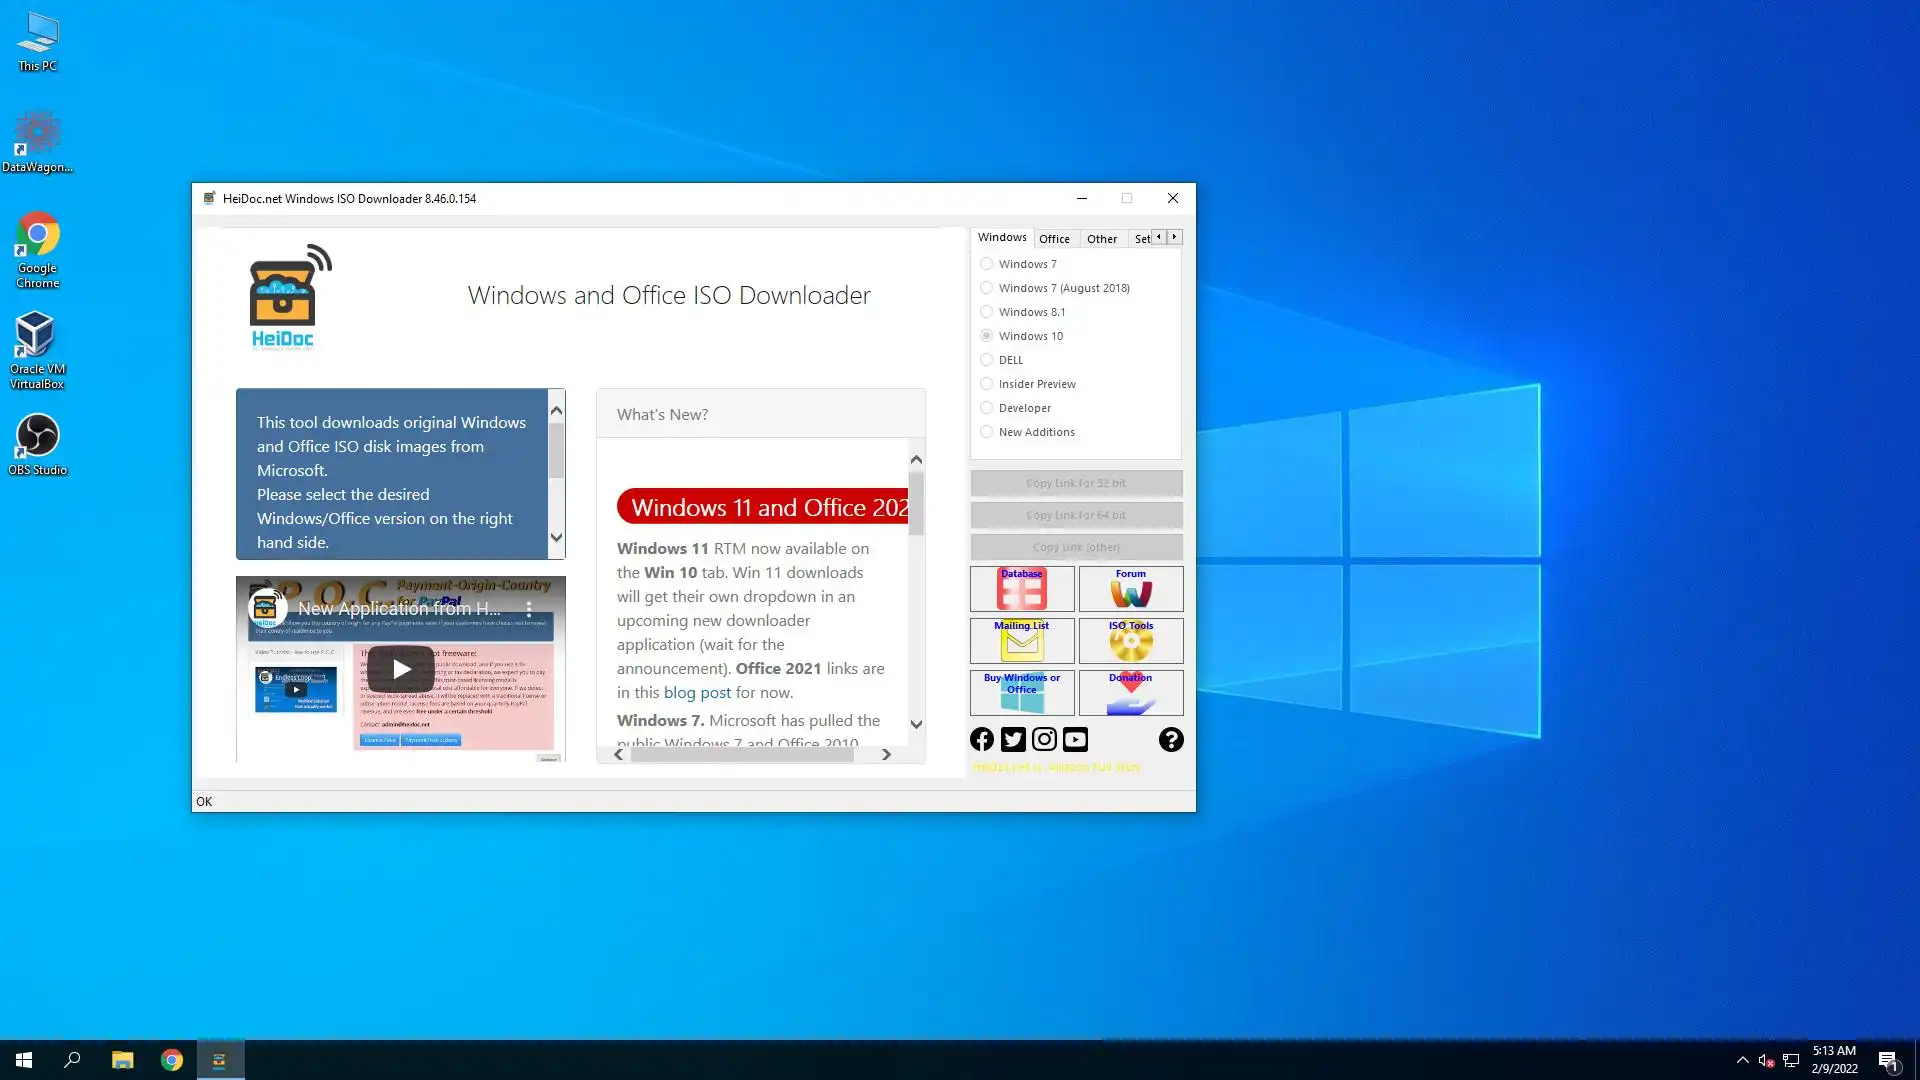Select the Windows 7 radio button
The width and height of the screenshot is (1920, 1080).
[987, 264]
